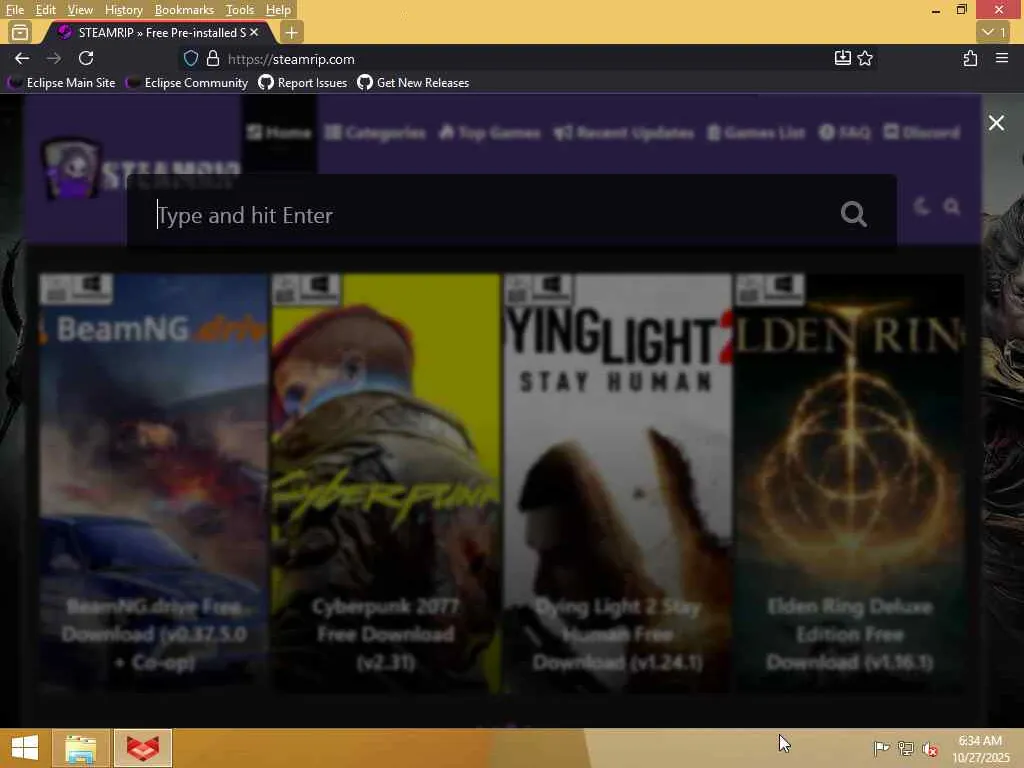Open the Windows Start button
This screenshot has width=1024, height=768.
point(25,748)
